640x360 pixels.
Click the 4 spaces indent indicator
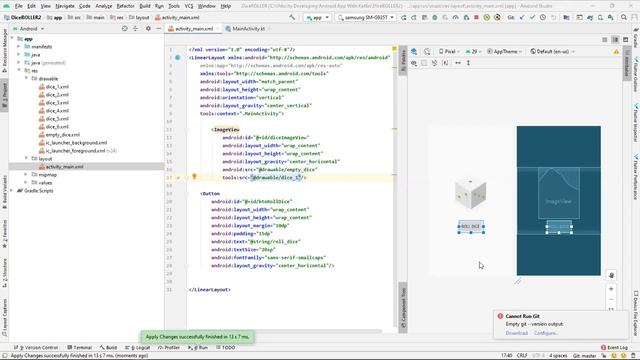(x=558, y=356)
